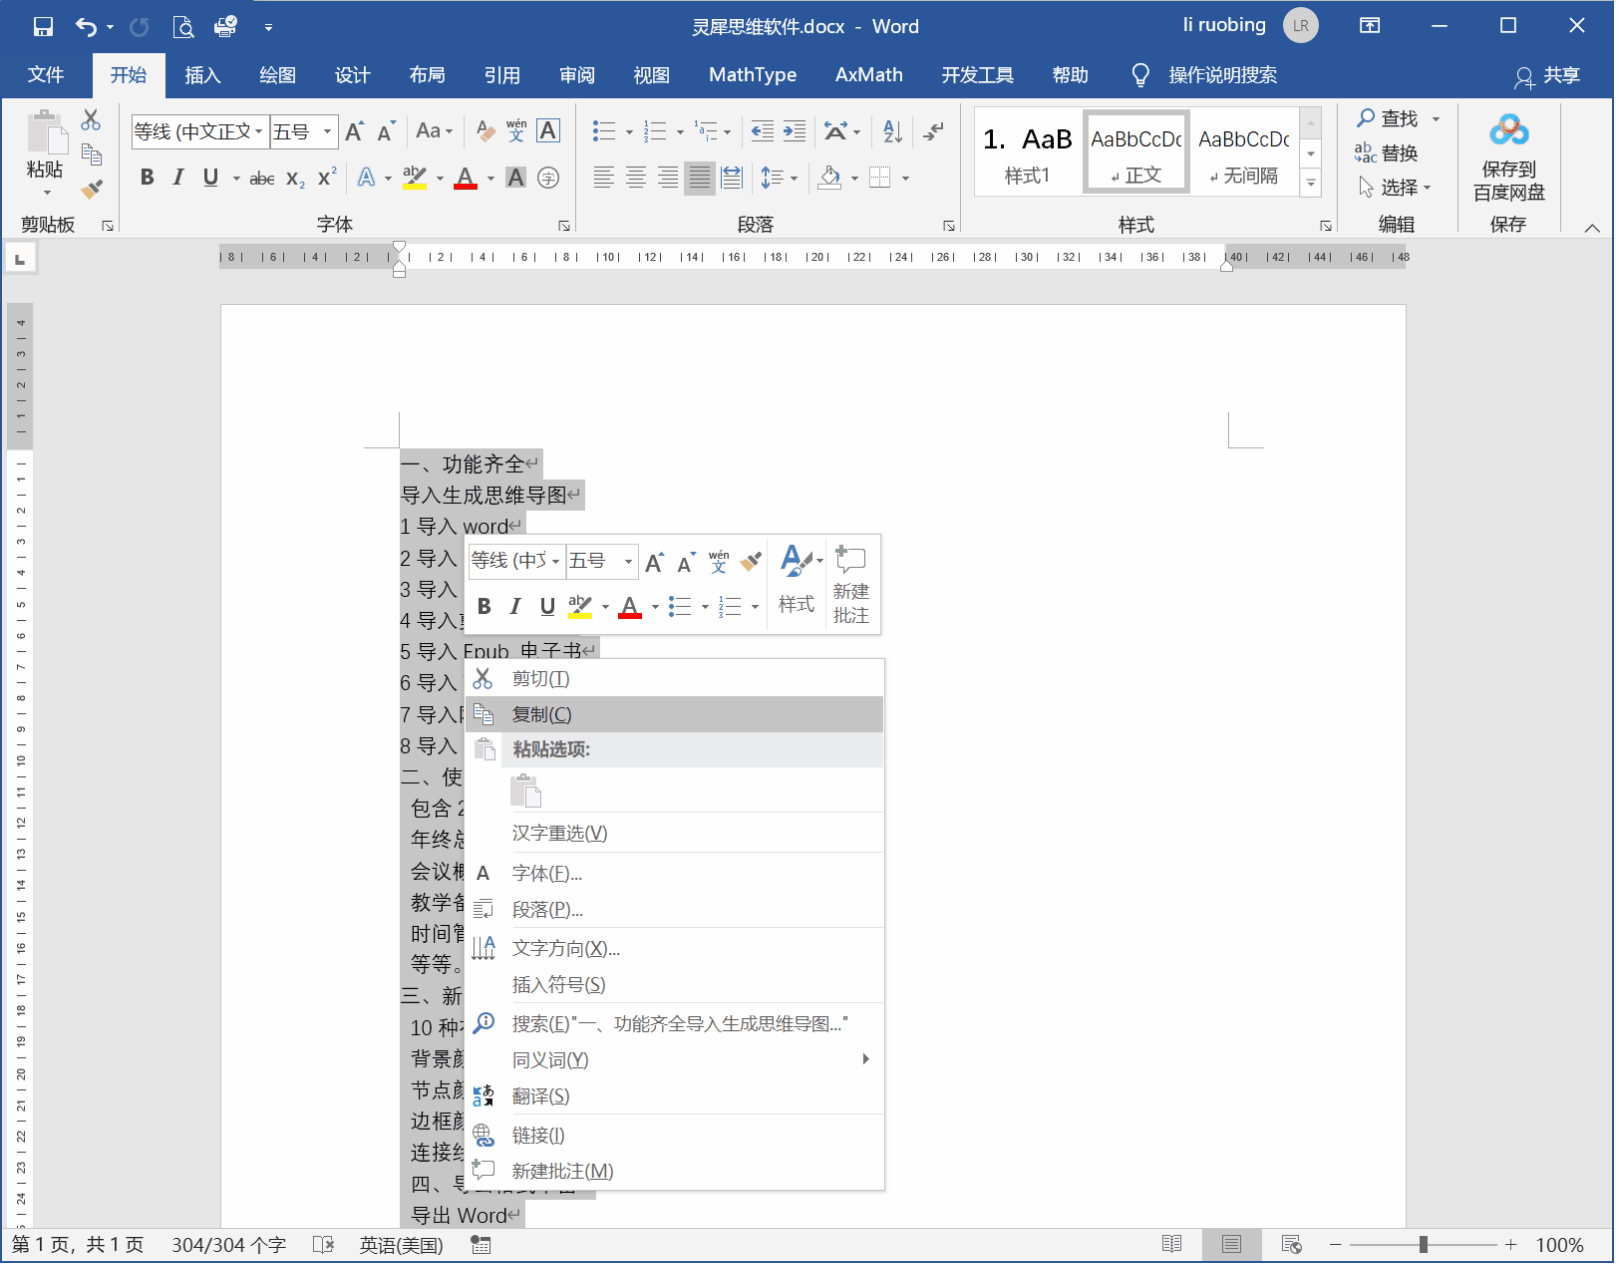Apply character shading in font group

pyautogui.click(x=516, y=178)
